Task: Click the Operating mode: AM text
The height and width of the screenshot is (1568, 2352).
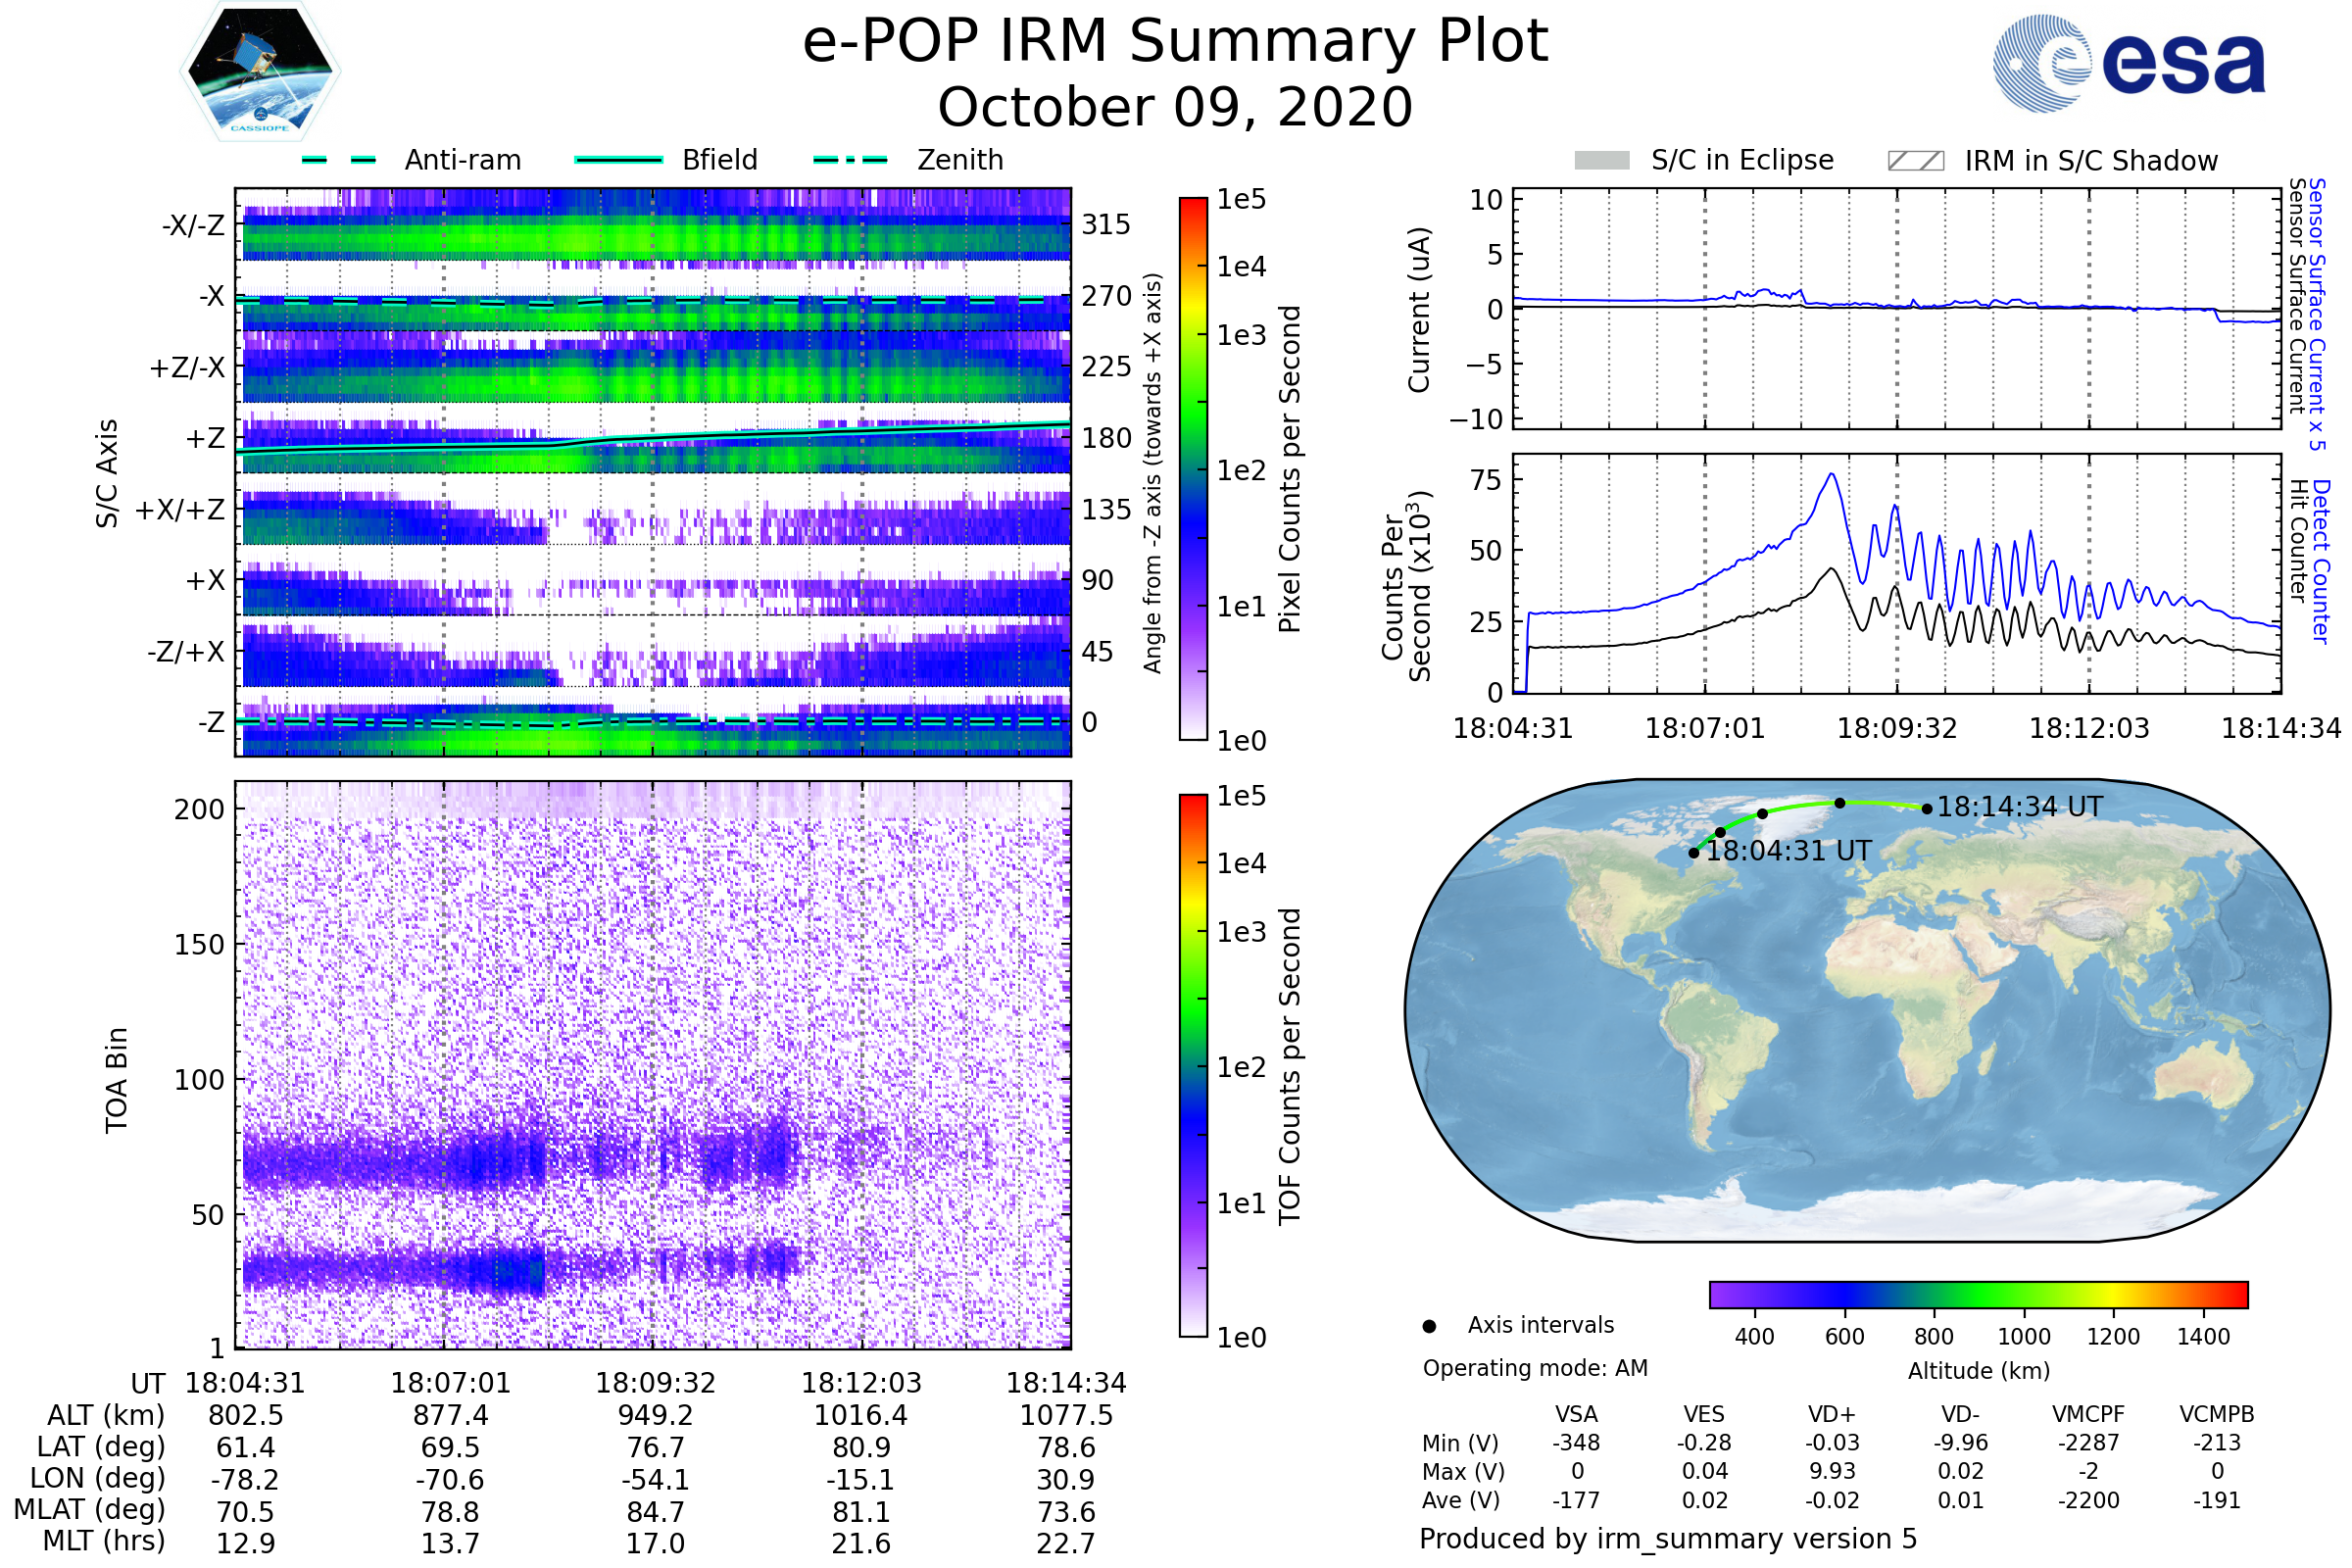Action: (x=1535, y=1368)
